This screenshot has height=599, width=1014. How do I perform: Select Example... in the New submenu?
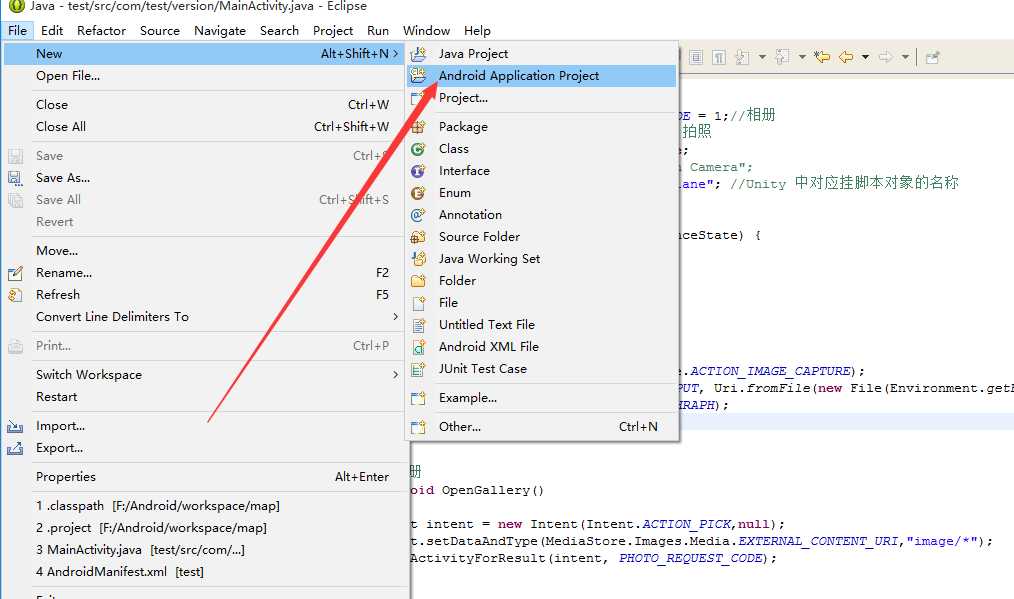pos(542,398)
